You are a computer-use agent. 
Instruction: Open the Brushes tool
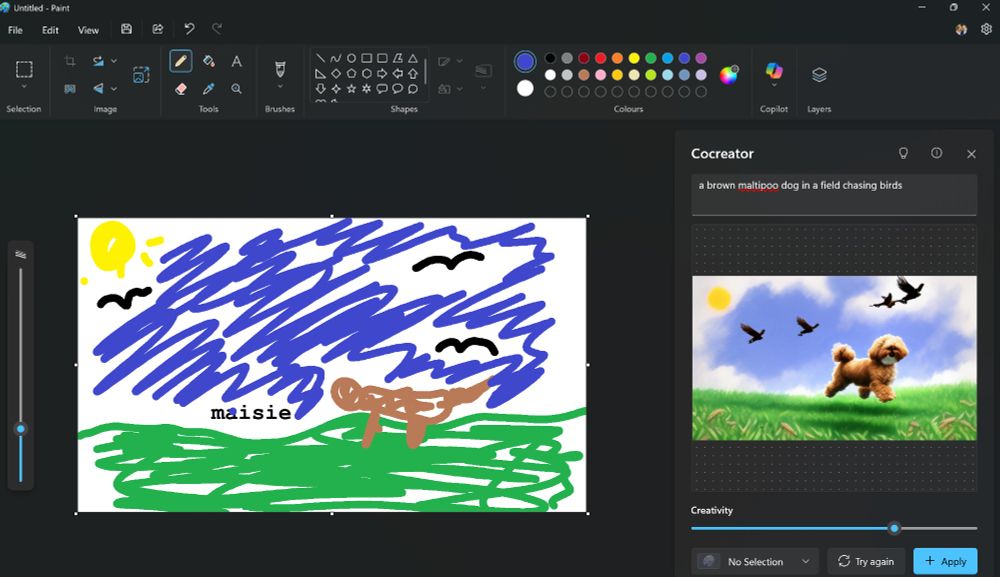pyautogui.click(x=280, y=69)
